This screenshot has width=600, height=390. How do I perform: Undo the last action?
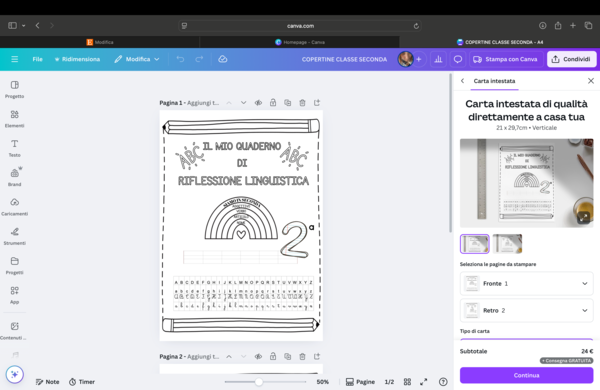pyautogui.click(x=180, y=59)
